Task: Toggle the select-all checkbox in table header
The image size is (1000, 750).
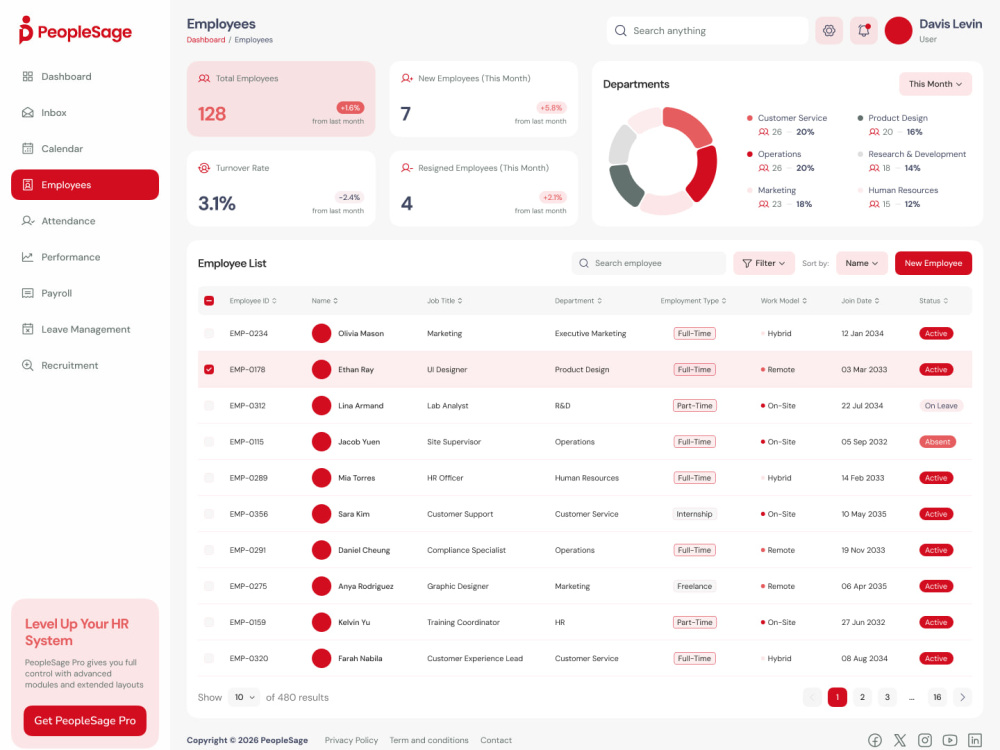Action: pos(209,301)
